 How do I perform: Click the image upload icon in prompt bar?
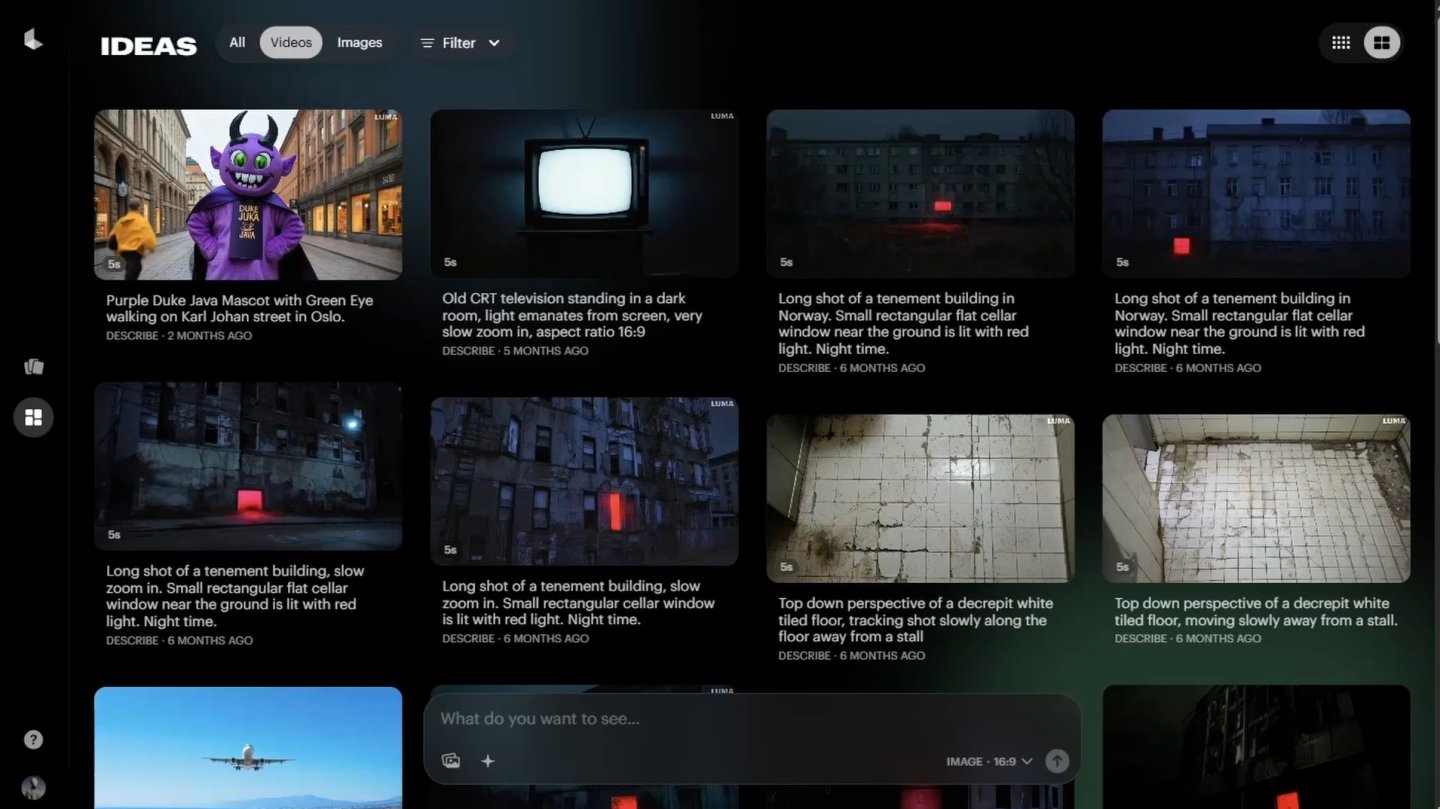coord(451,761)
